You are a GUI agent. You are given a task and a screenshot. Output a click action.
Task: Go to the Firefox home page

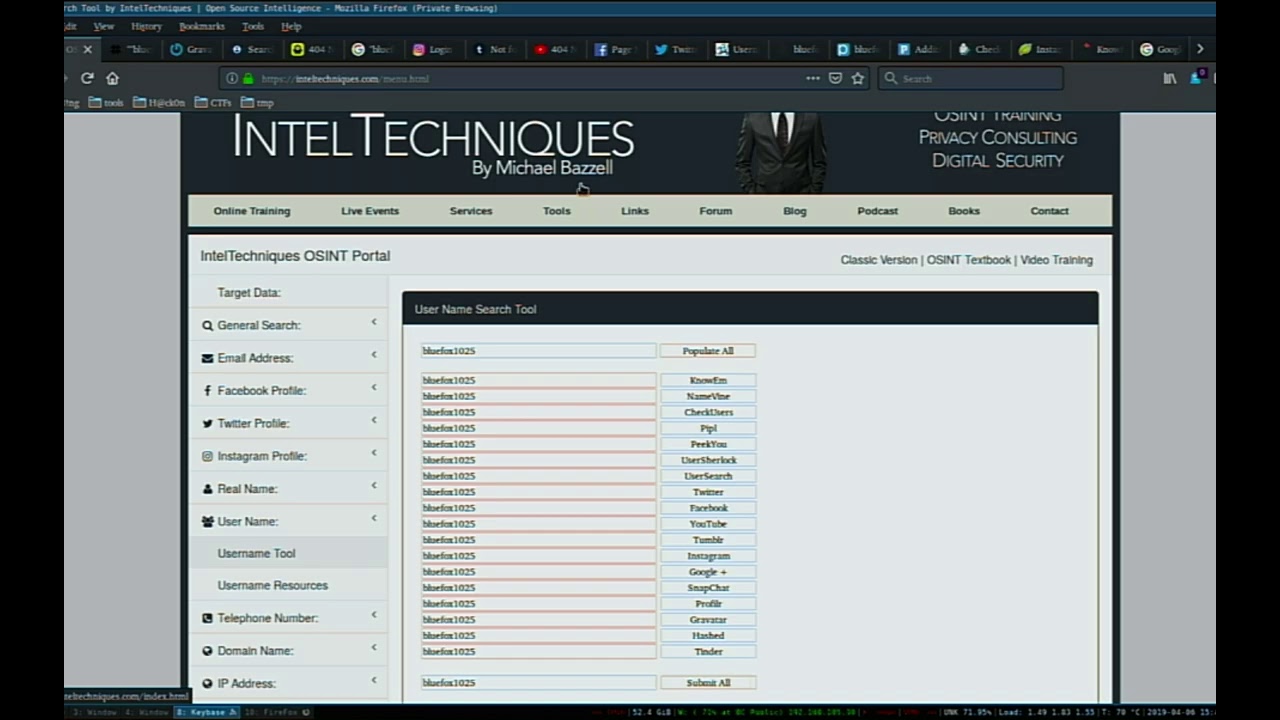pyautogui.click(x=113, y=78)
